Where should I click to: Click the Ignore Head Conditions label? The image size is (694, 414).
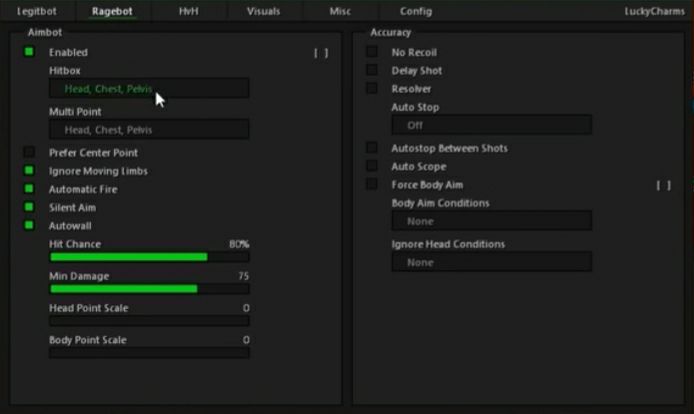pyautogui.click(x=448, y=244)
